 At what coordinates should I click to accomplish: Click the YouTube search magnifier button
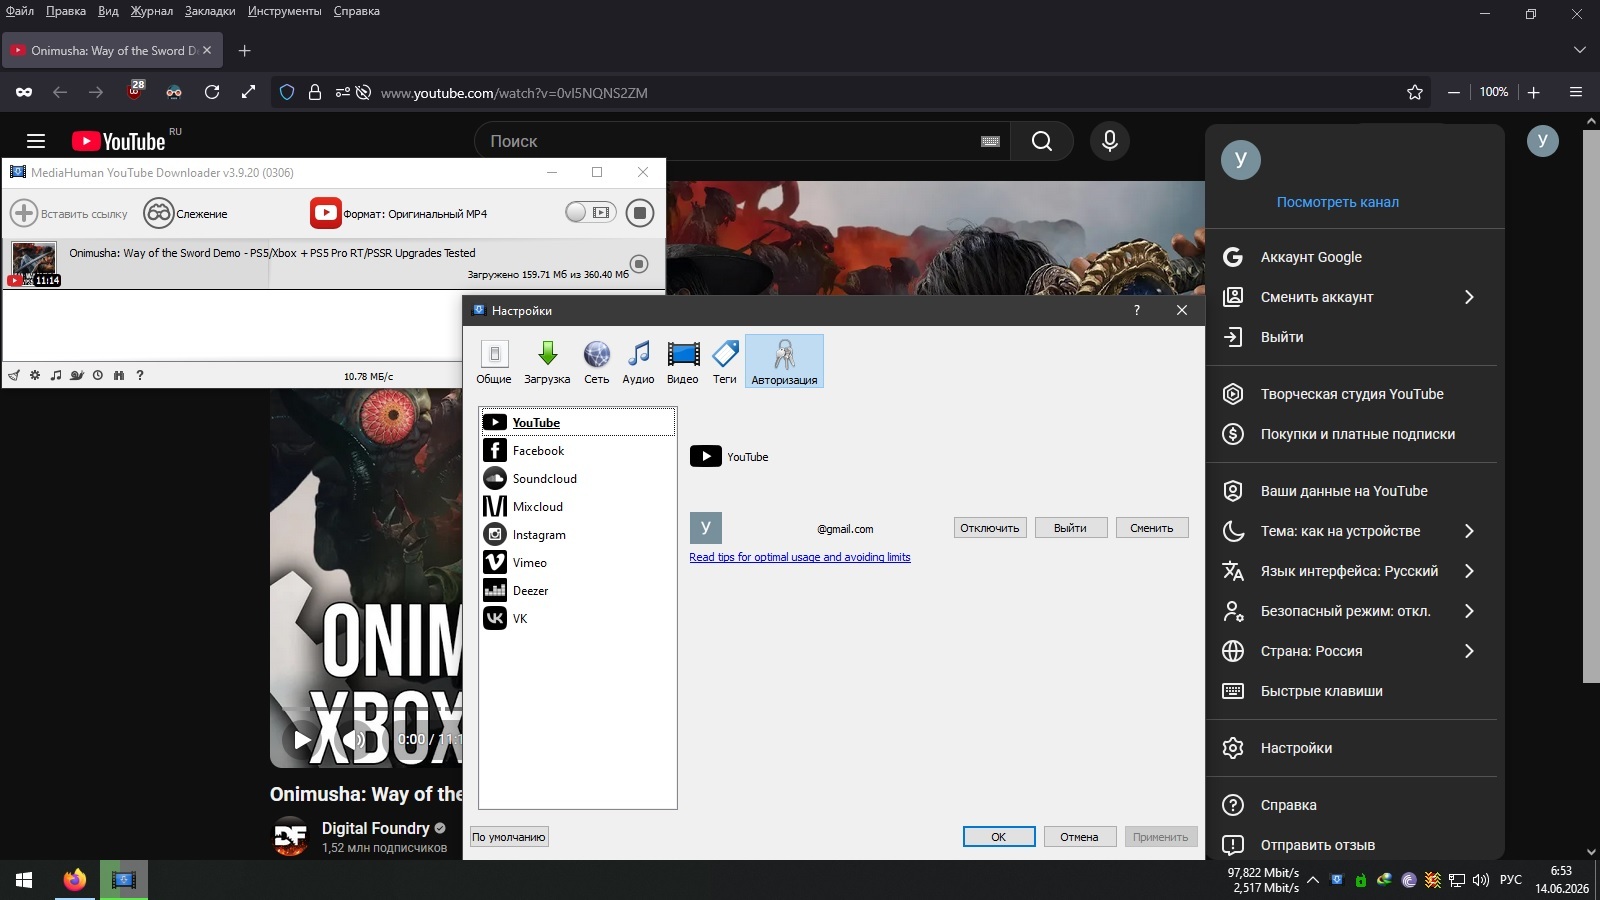pos(1042,141)
